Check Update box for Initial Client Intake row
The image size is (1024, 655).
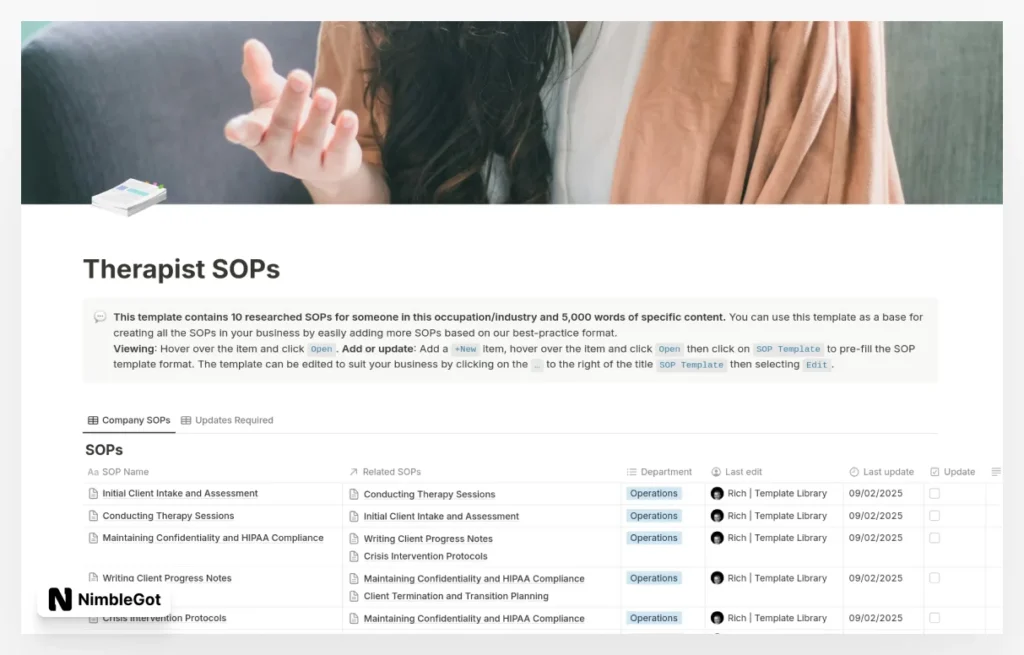click(935, 493)
